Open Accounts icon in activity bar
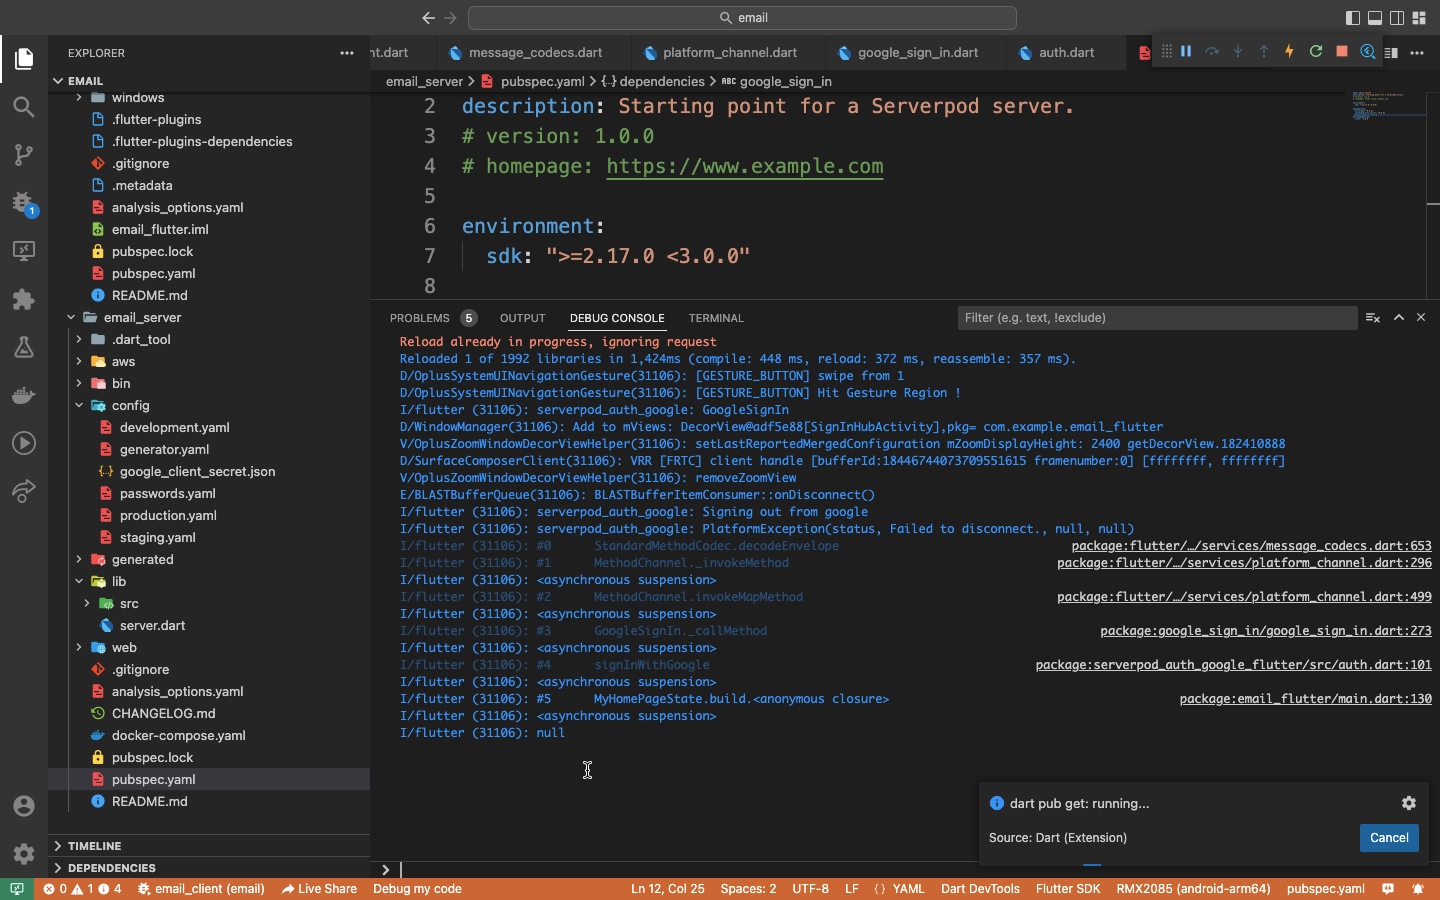 pyautogui.click(x=24, y=806)
